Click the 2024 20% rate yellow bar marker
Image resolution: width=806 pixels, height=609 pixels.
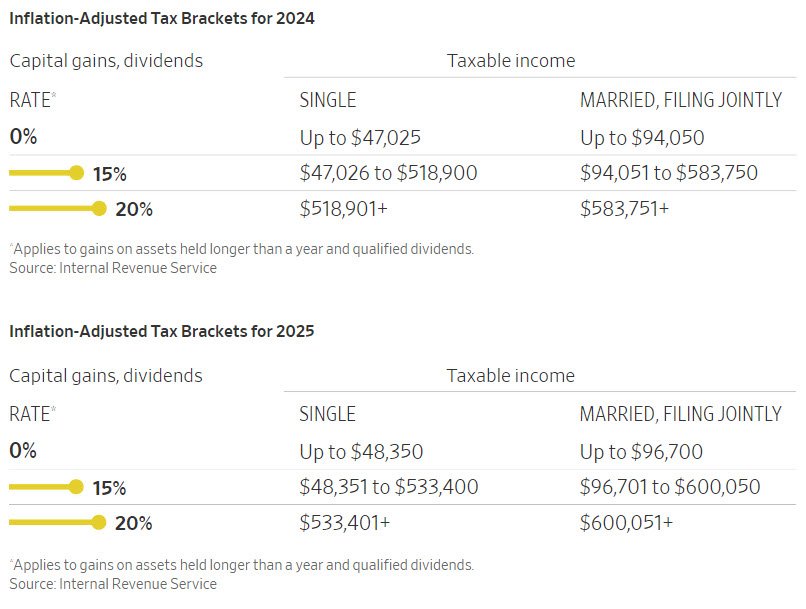pyautogui.click(x=58, y=209)
